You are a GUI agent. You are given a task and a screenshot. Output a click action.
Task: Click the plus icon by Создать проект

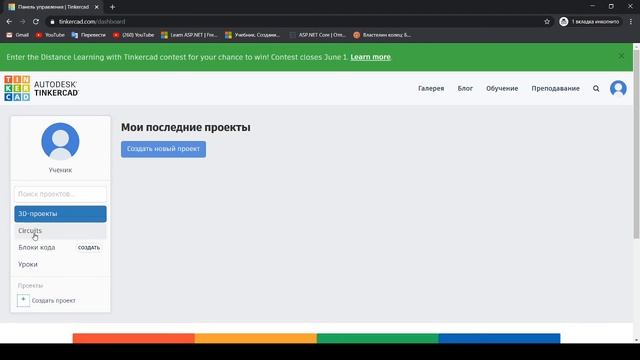pos(23,300)
